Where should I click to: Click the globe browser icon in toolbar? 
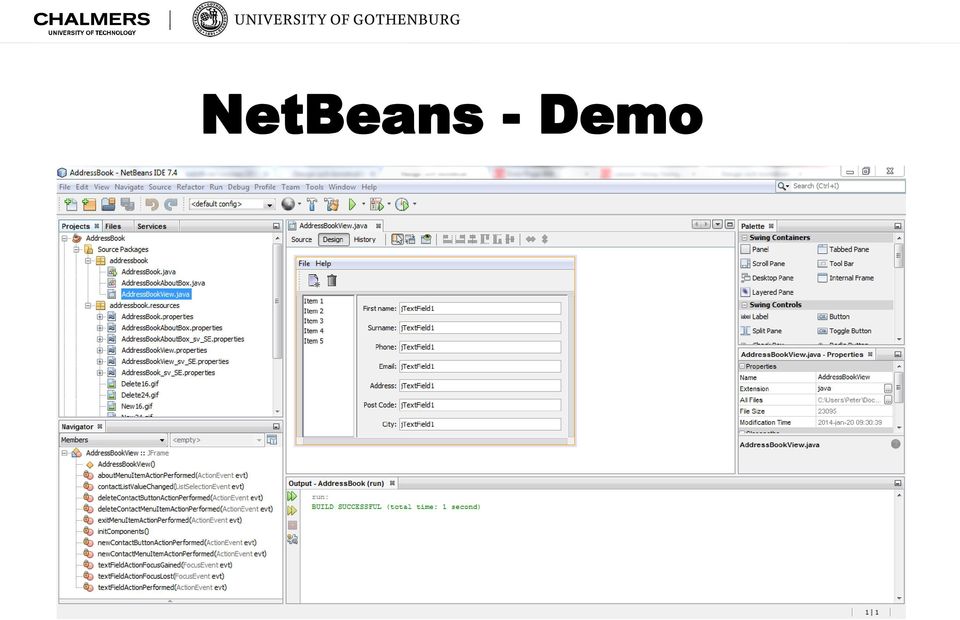coord(288,204)
